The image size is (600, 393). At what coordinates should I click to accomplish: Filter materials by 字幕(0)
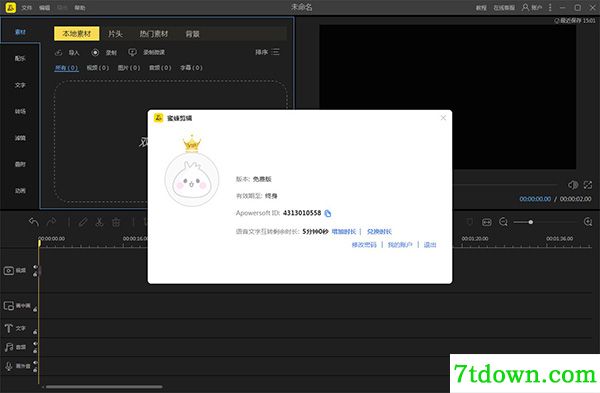191,68
